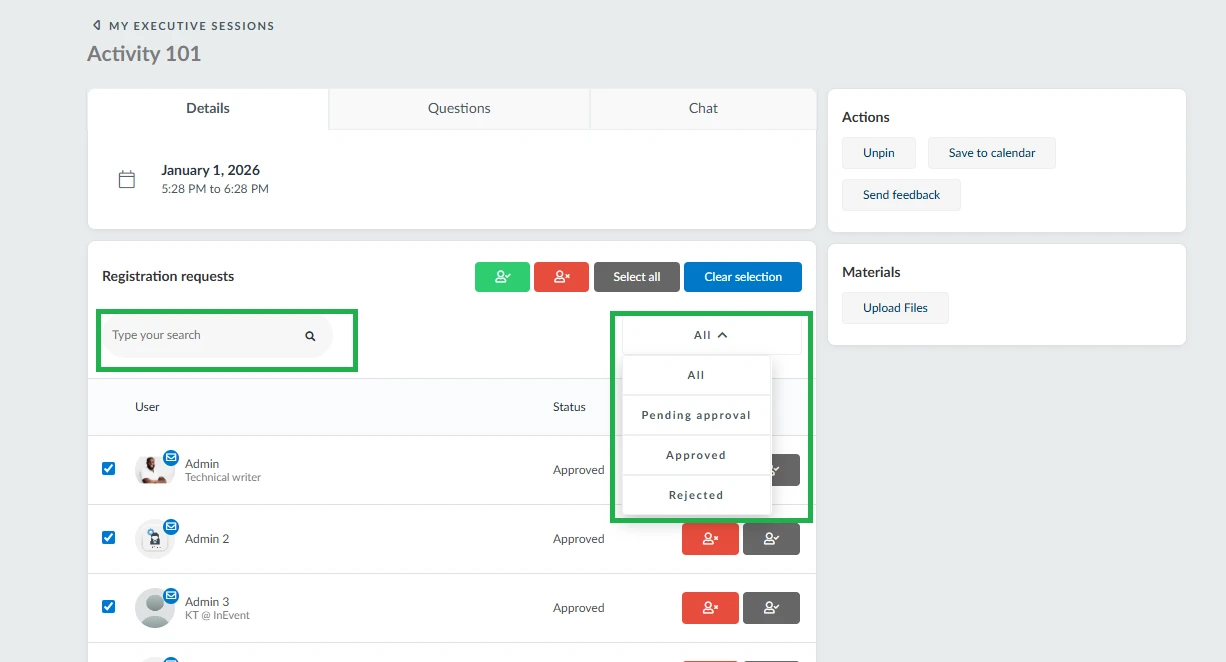The width and height of the screenshot is (1226, 662).
Task: Reject Admin 2 using the red icon
Action: pyautogui.click(x=710, y=538)
